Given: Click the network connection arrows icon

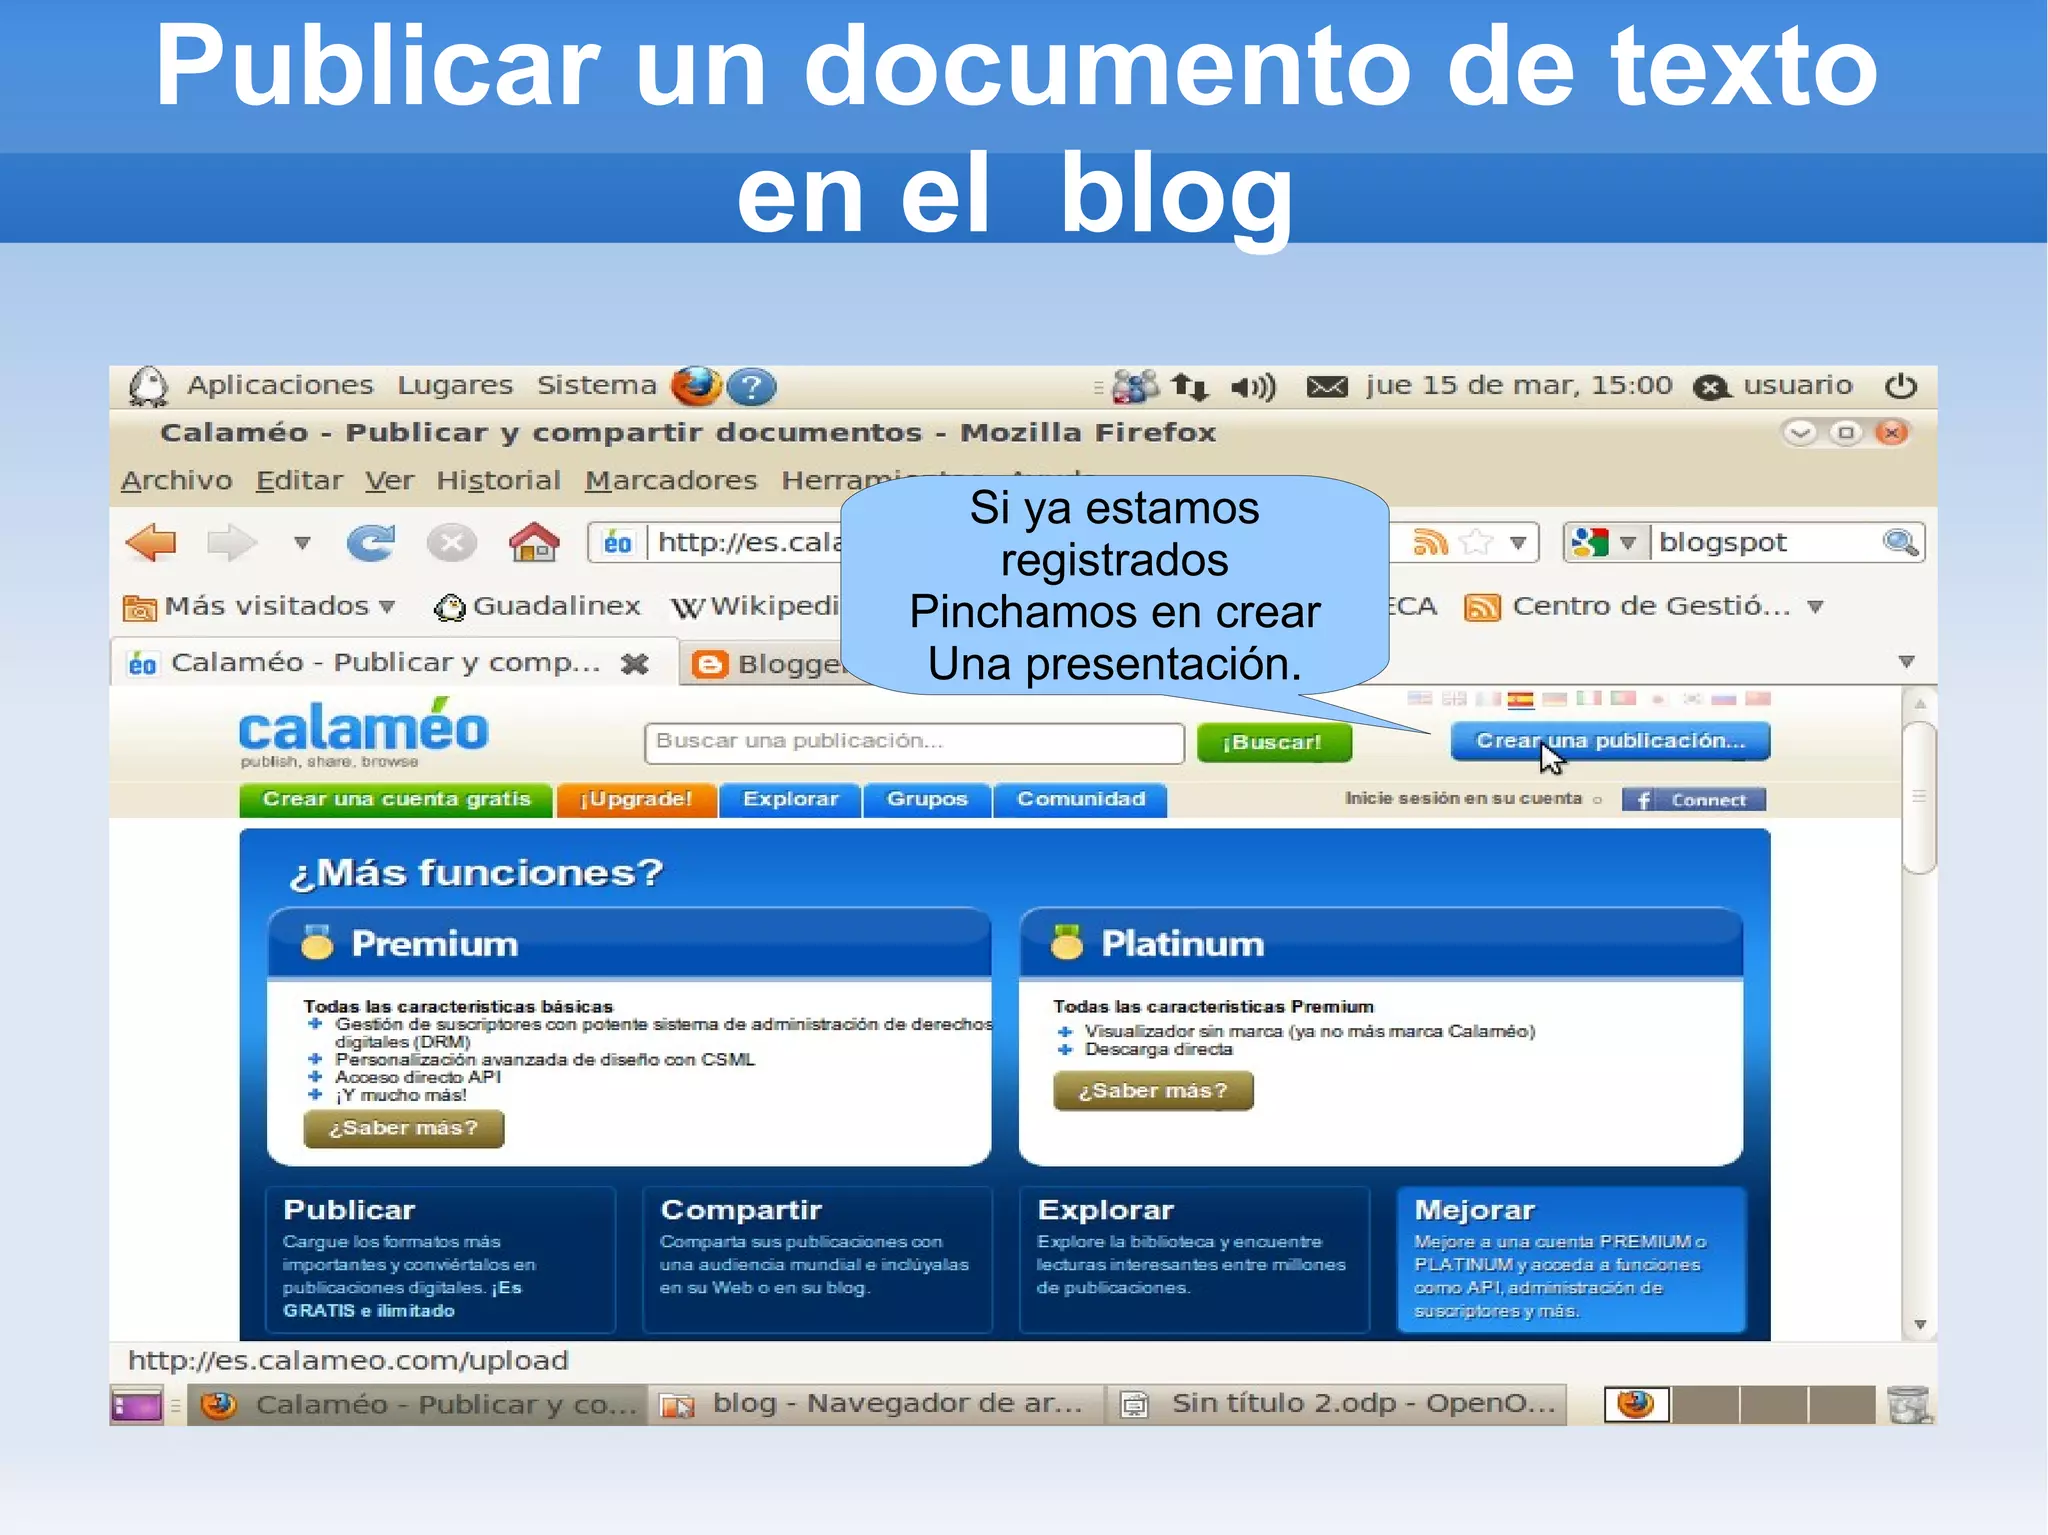Looking at the screenshot, I should [x=1190, y=387].
